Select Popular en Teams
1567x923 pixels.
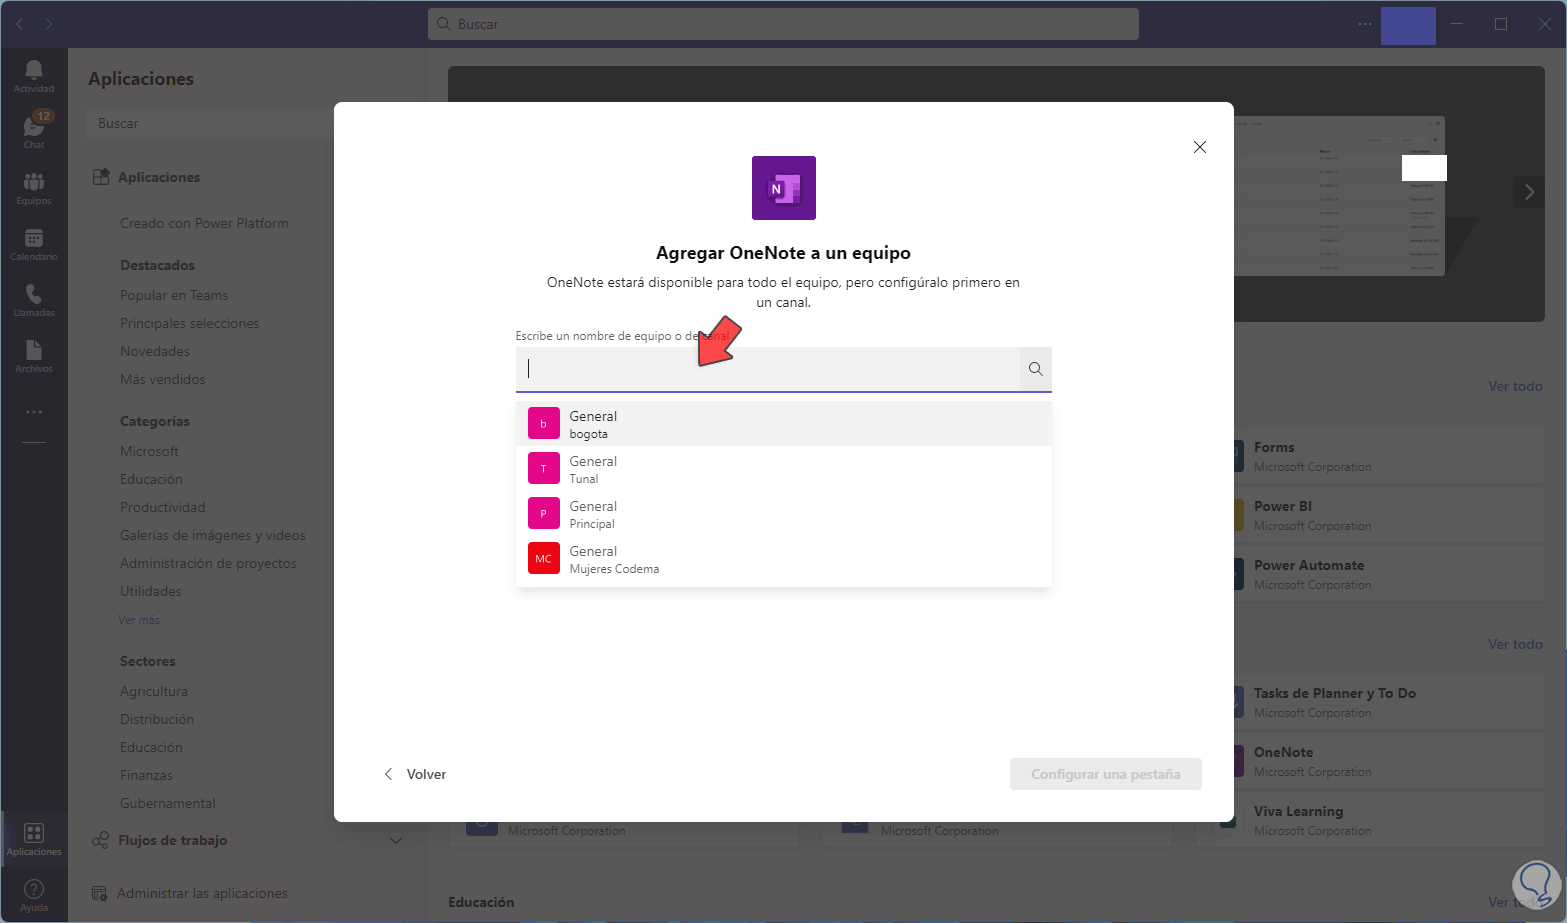click(x=174, y=295)
